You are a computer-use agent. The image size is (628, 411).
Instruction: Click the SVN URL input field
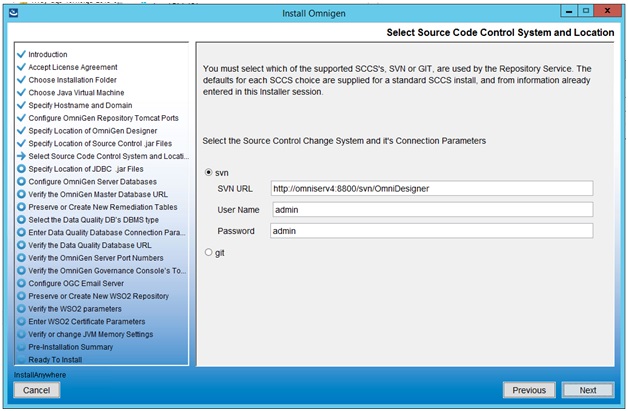(x=432, y=188)
